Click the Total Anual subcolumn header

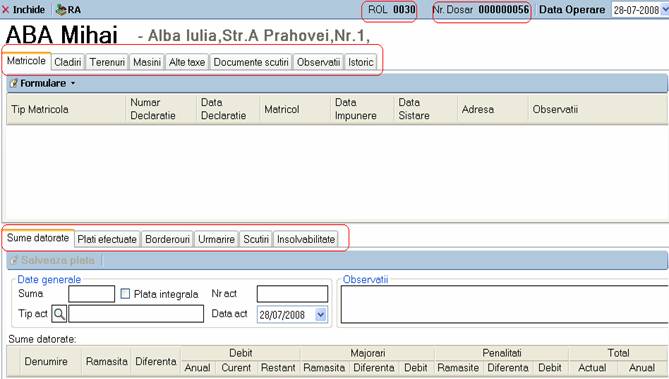642,367
